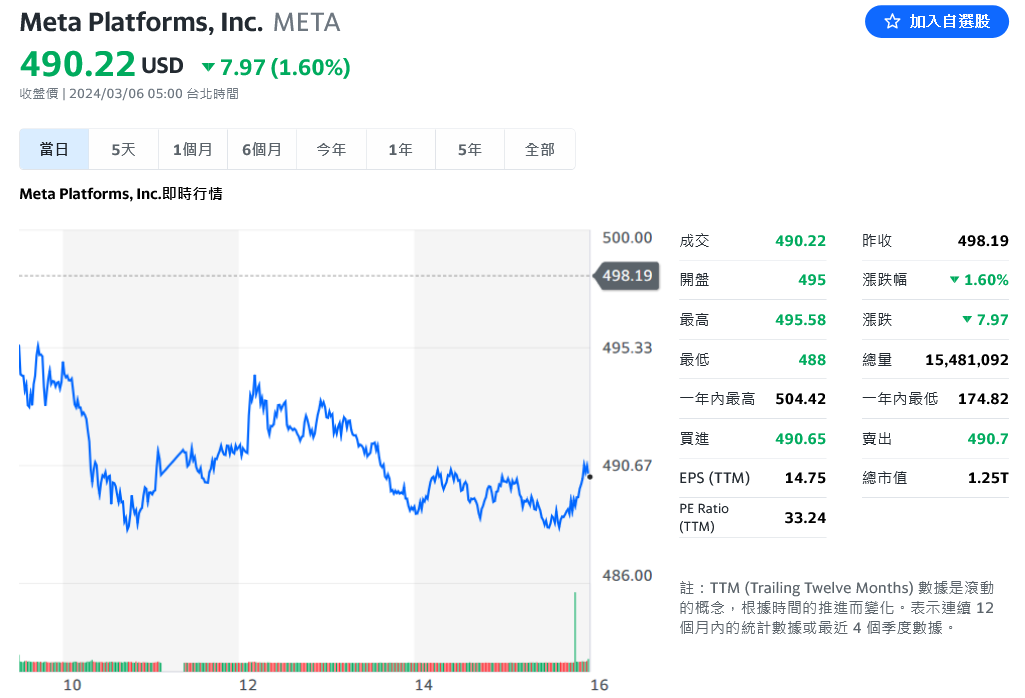Show the 5年 chart range
The image size is (1025, 698).
[x=470, y=150]
